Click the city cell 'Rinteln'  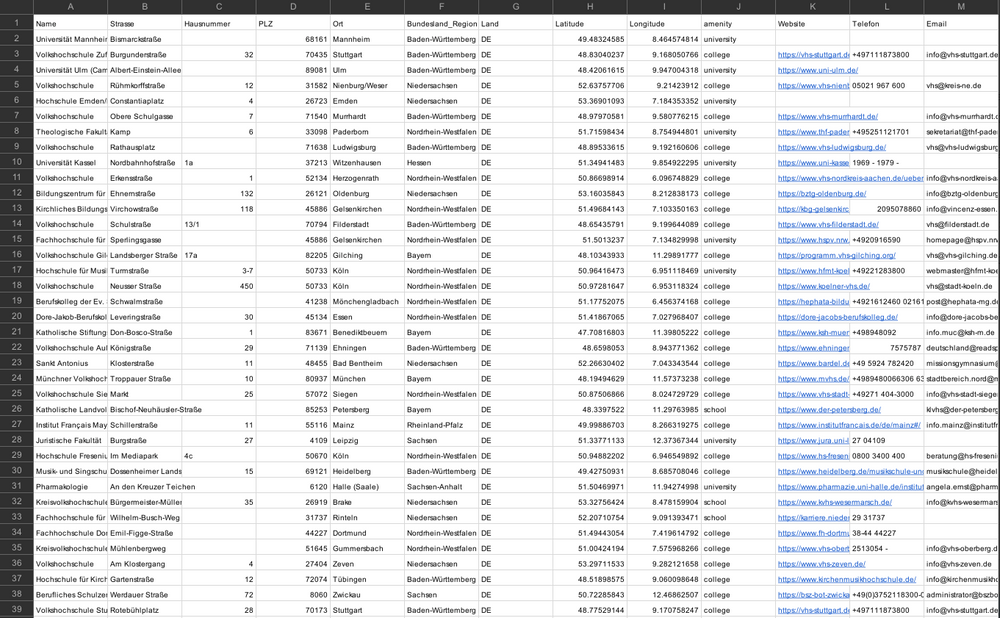(x=367, y=518)
